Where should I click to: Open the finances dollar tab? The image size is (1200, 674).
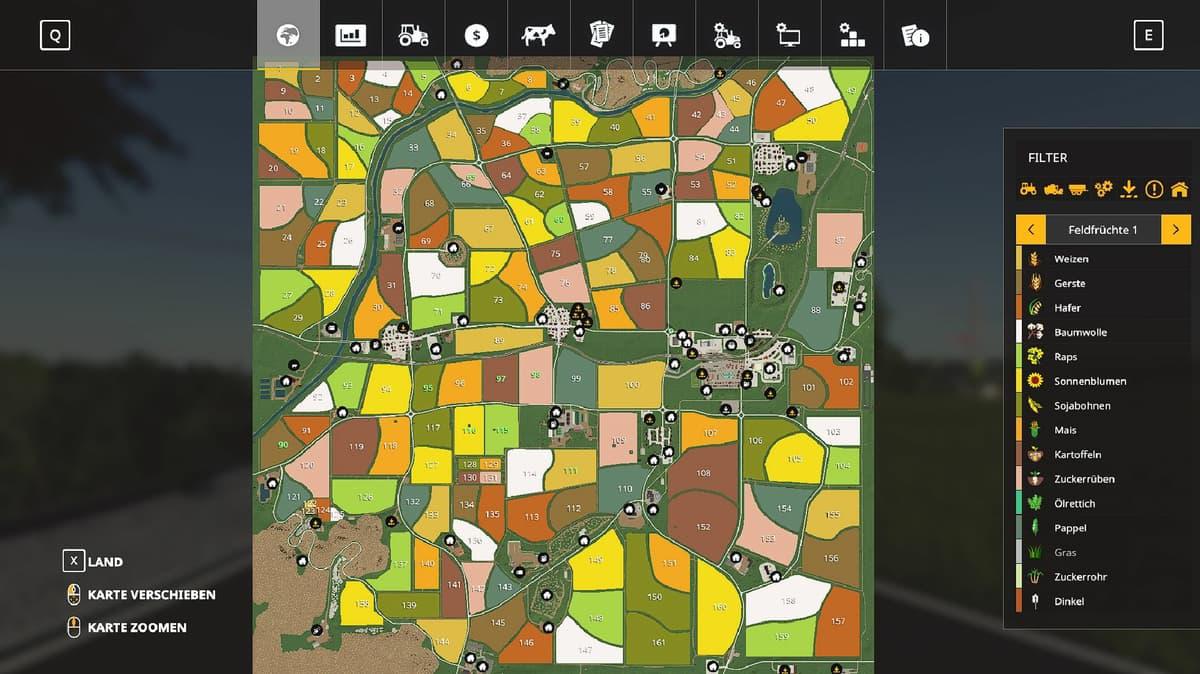pos(476,36)
